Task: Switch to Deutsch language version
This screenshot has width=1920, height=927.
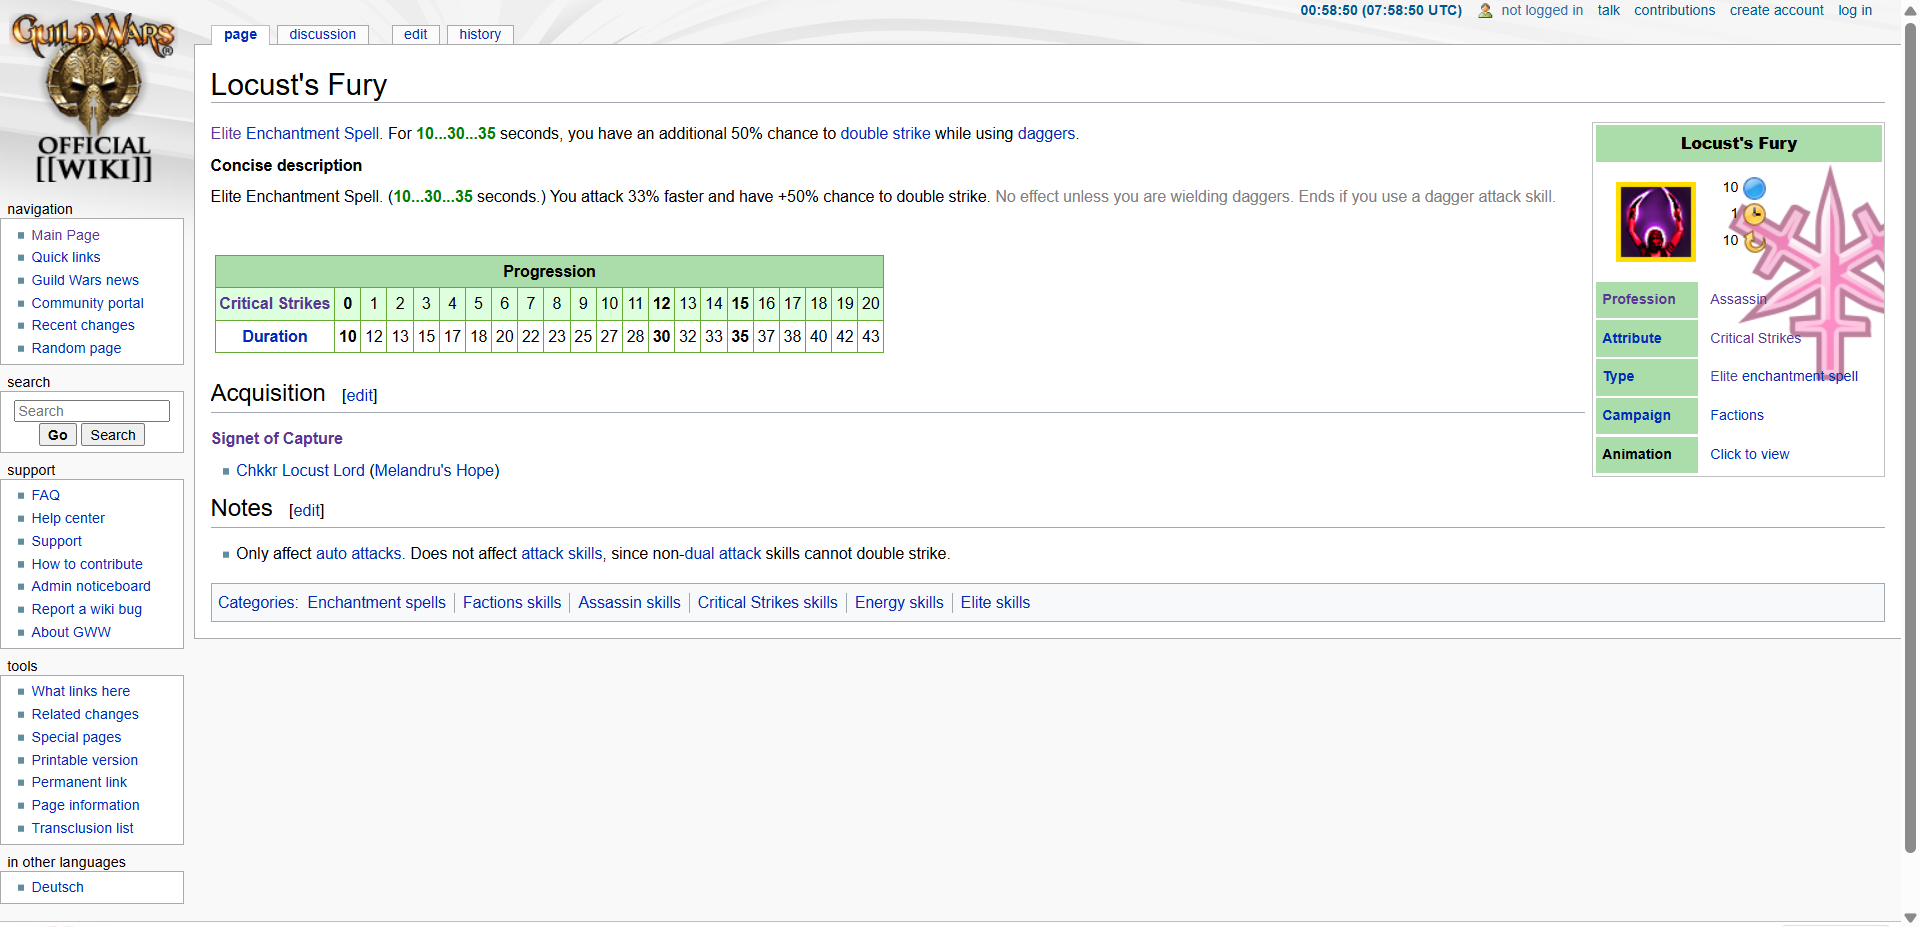Action: [57, 887]
